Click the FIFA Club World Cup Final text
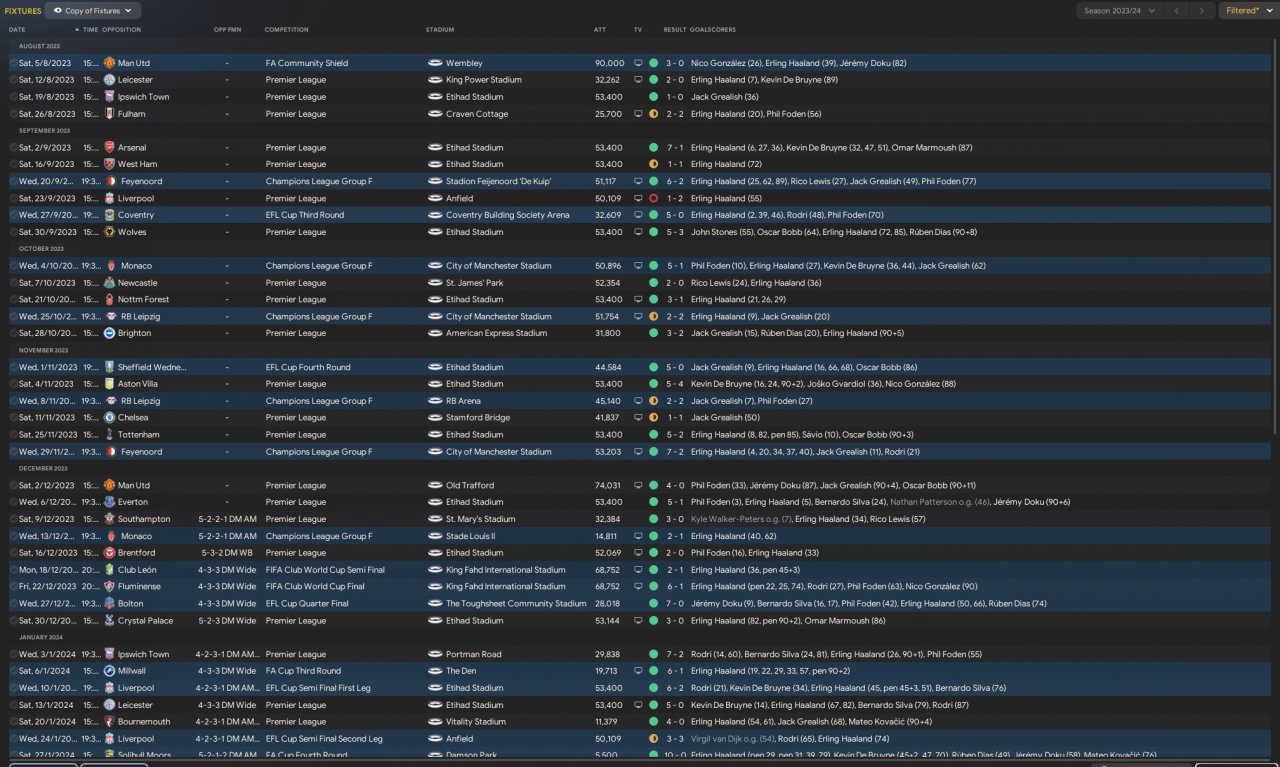The image size is (1280, 767). pyautogui.click(x=316, y=587)
